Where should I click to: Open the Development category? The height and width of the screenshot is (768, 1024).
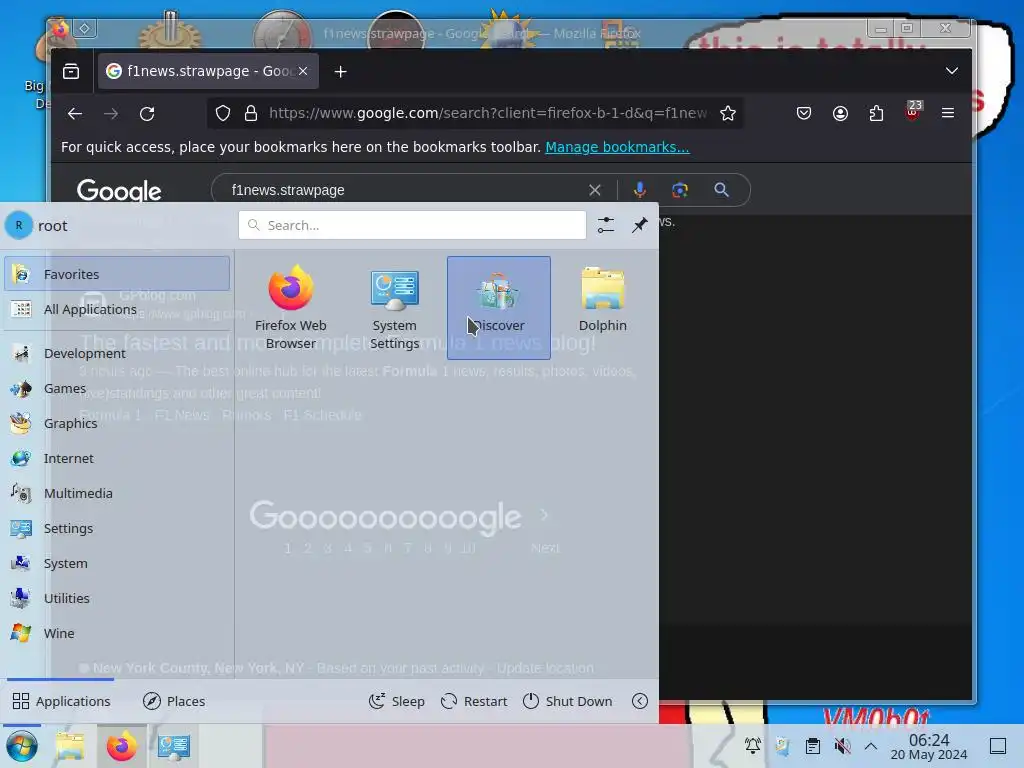118,353
